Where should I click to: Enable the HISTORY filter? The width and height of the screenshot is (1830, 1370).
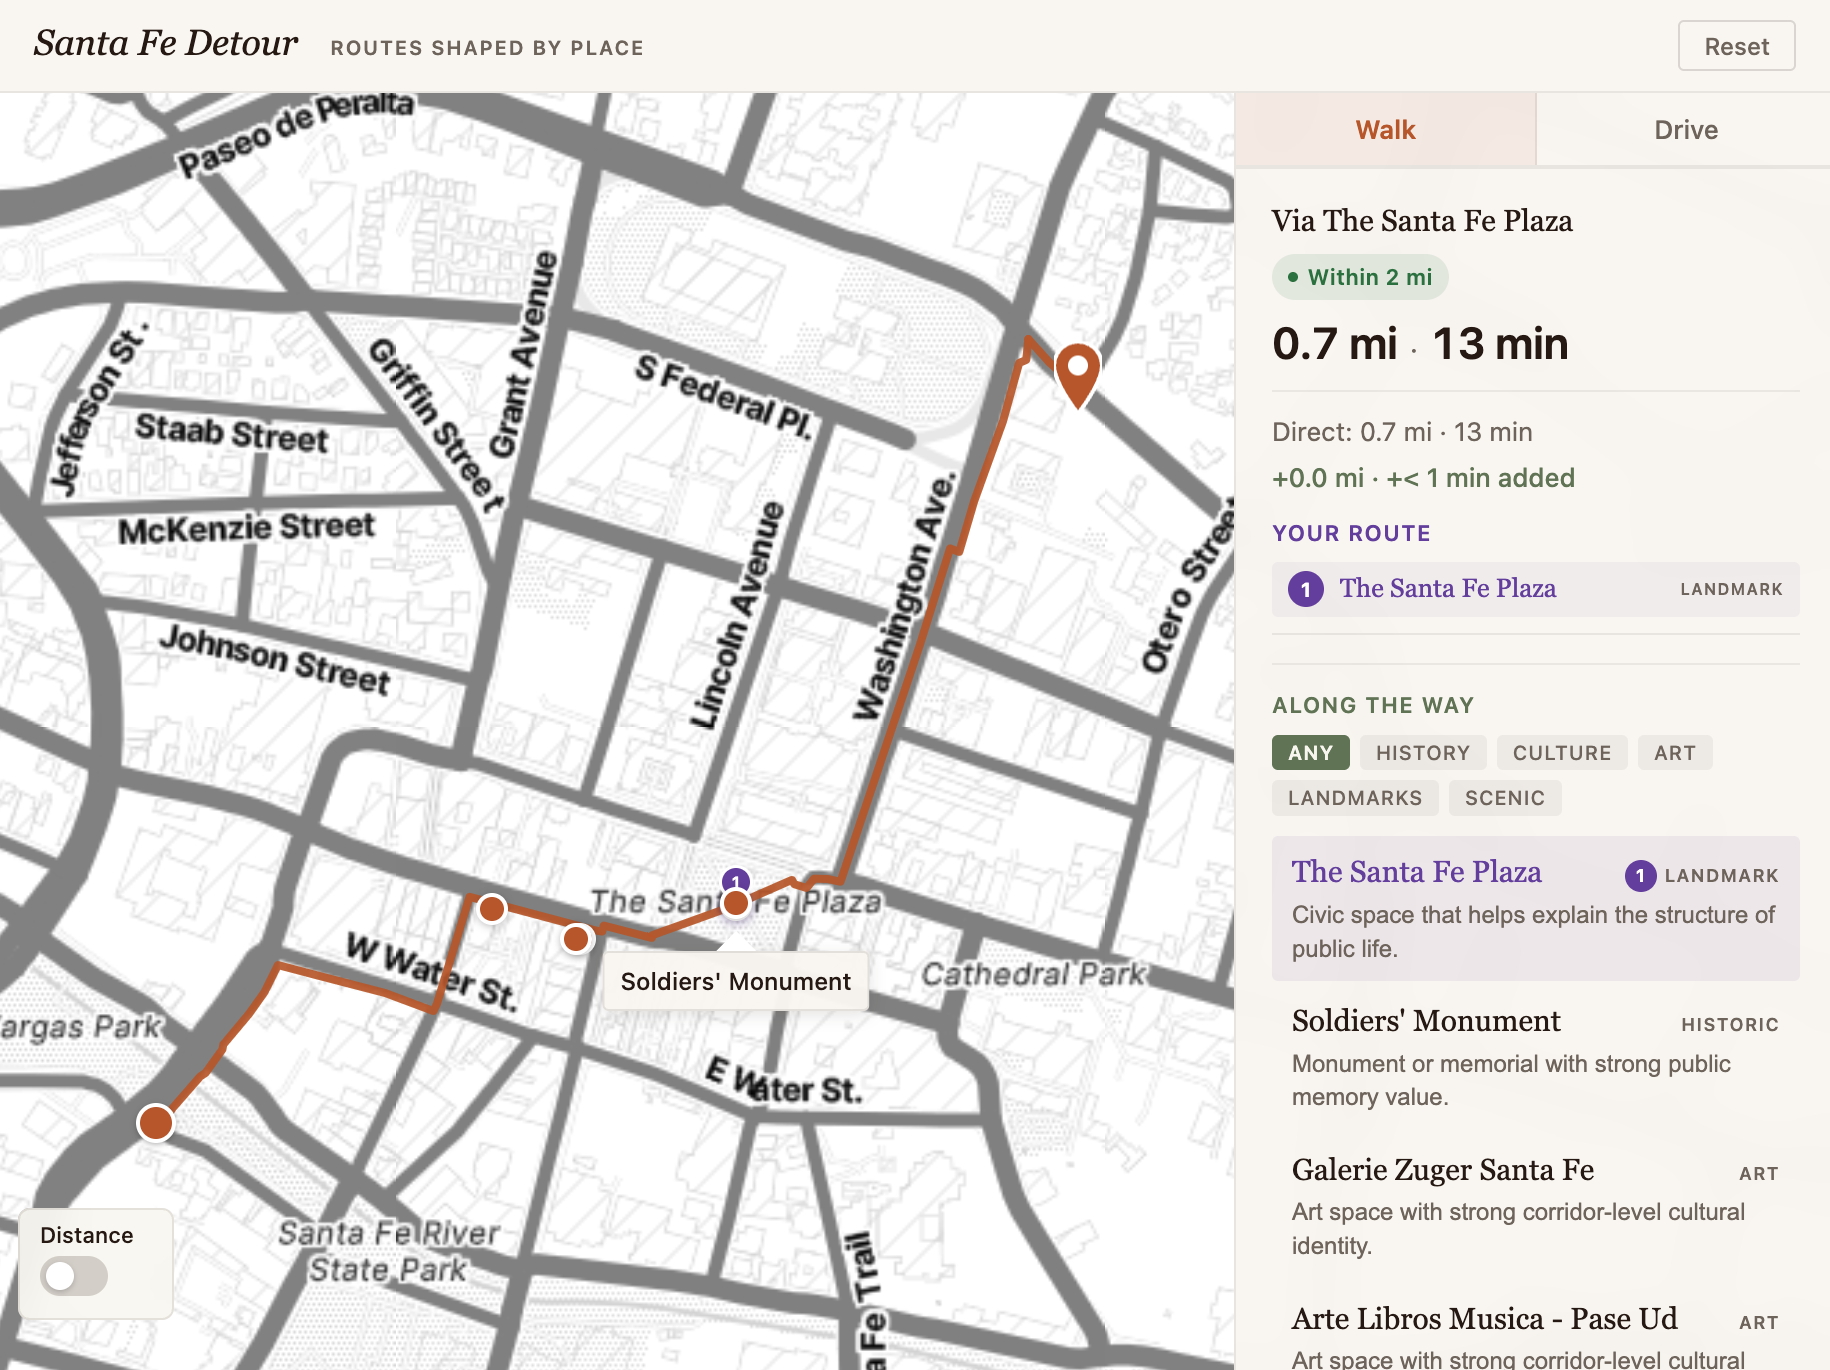(1423, 752)
